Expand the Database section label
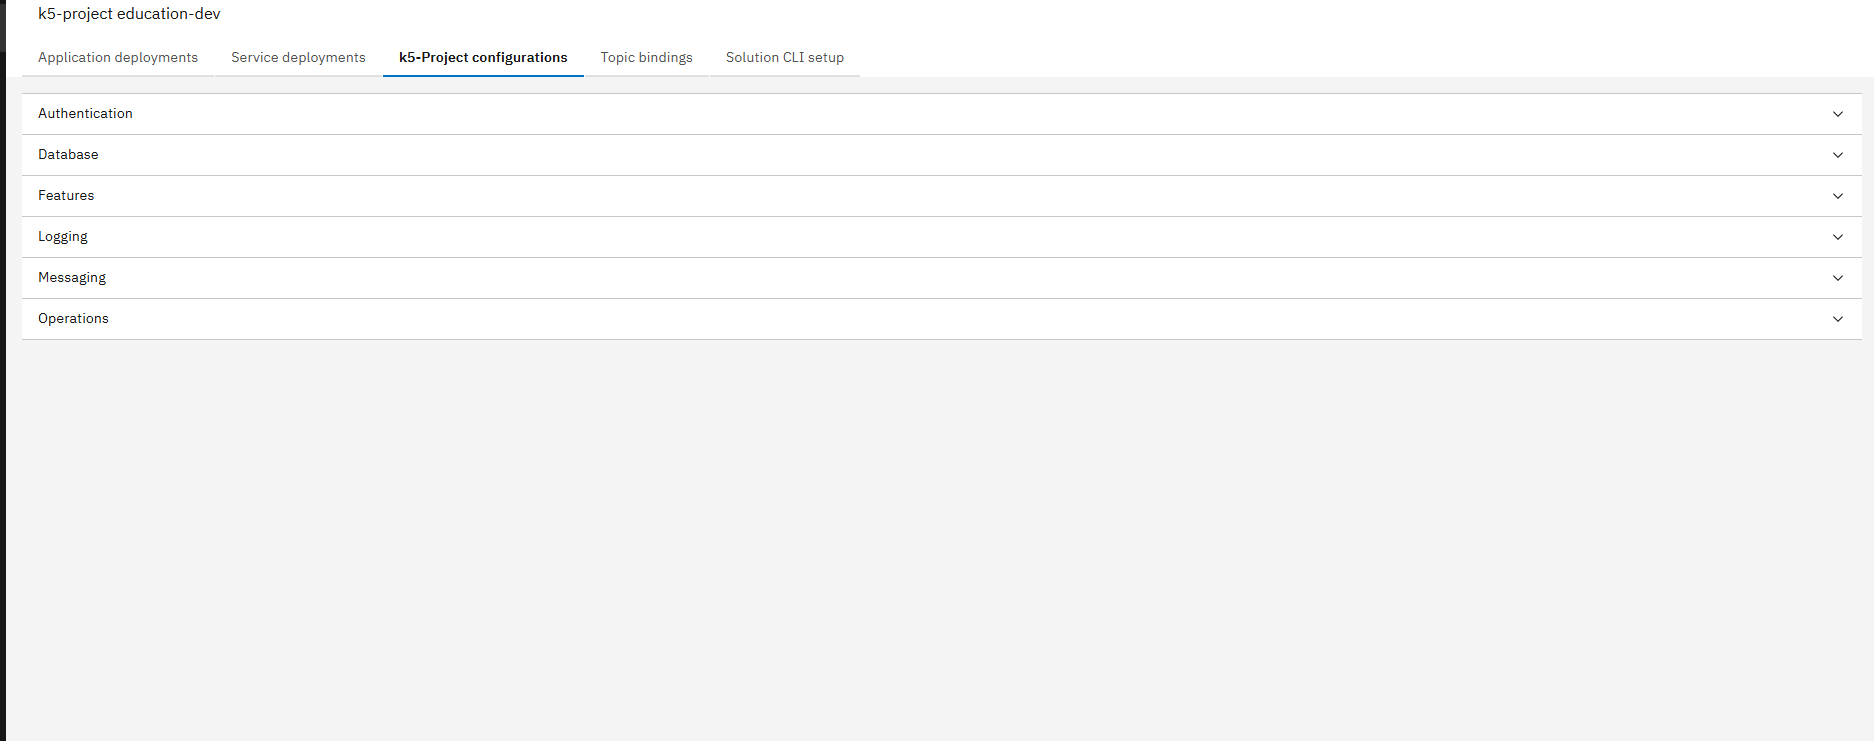The width and height of the screenshot is (1874, 741). 68,155
